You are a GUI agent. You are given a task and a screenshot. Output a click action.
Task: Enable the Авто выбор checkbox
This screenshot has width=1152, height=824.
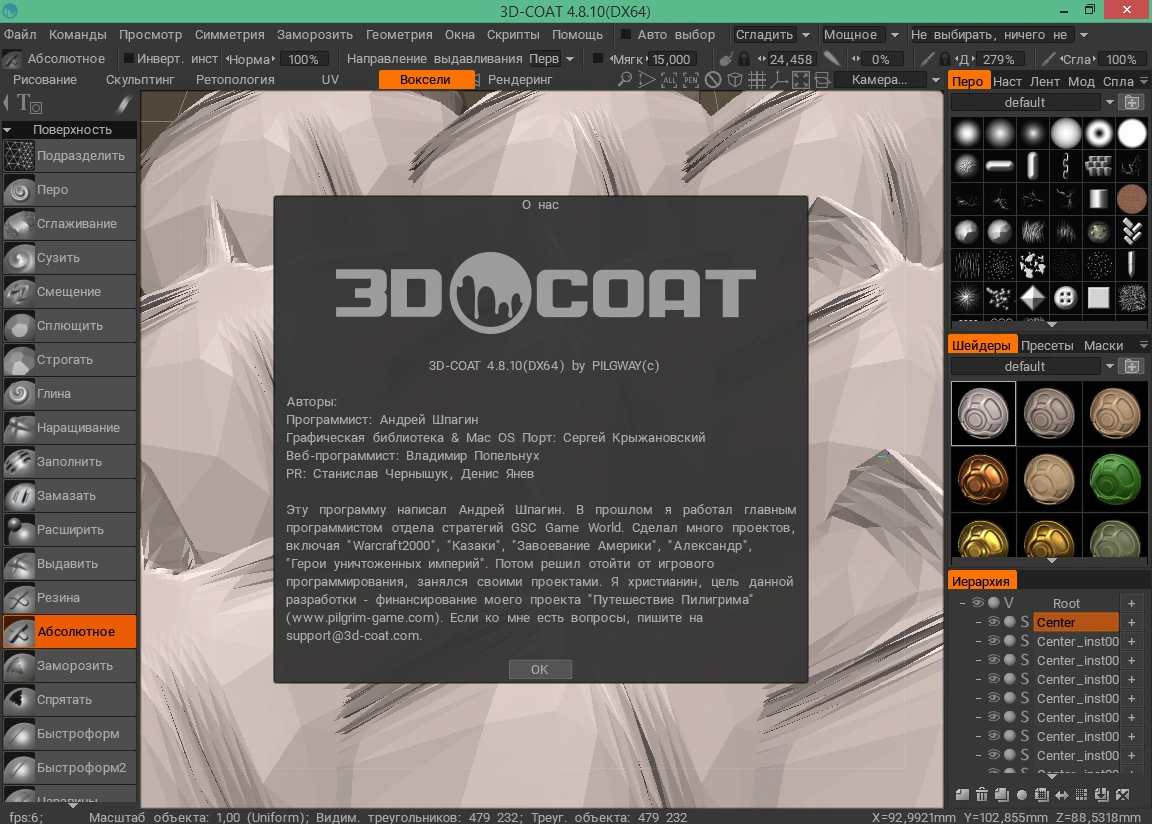[x=626, y=35]
